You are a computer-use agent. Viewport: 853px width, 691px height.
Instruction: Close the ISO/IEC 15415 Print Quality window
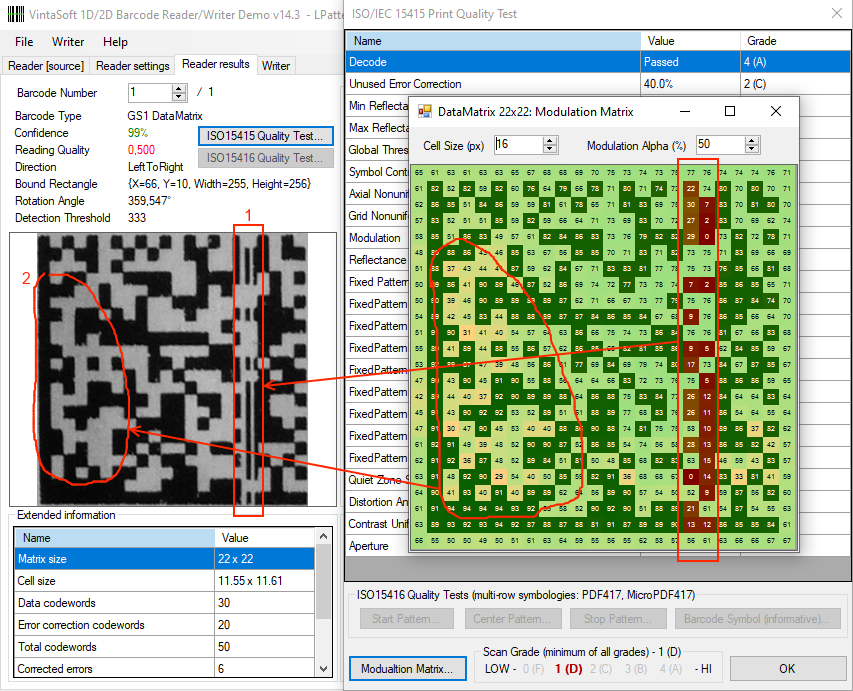(836, 13)
